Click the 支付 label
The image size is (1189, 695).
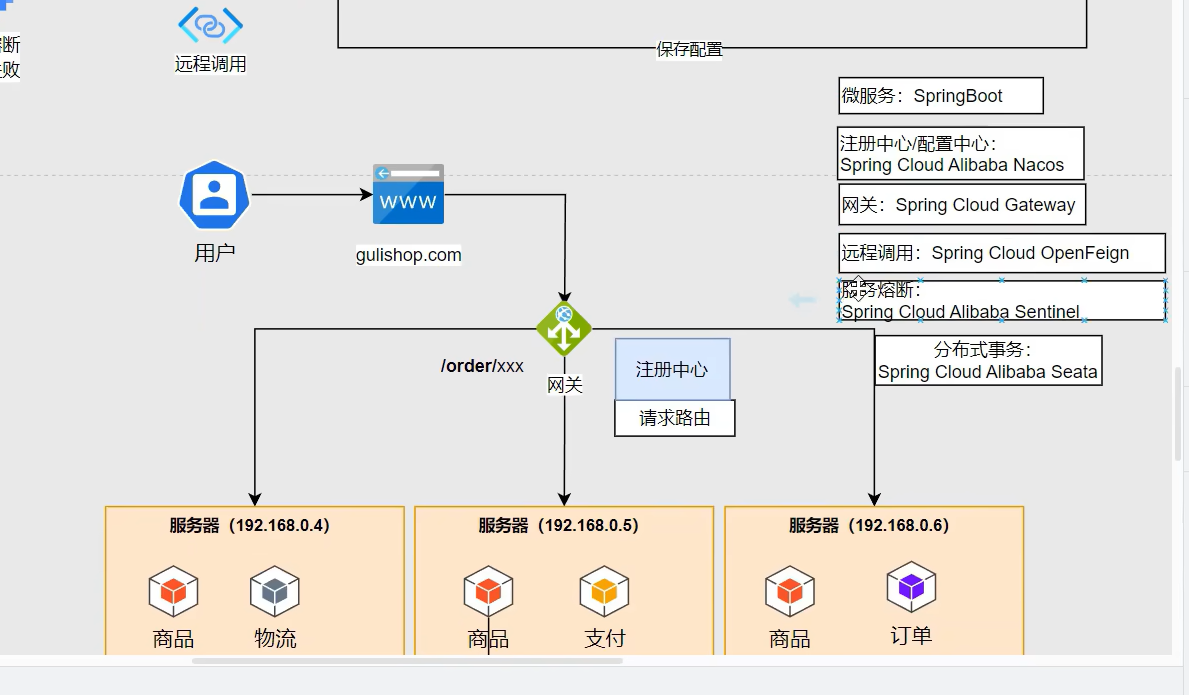pyautogui.click(x=605, y=638)
